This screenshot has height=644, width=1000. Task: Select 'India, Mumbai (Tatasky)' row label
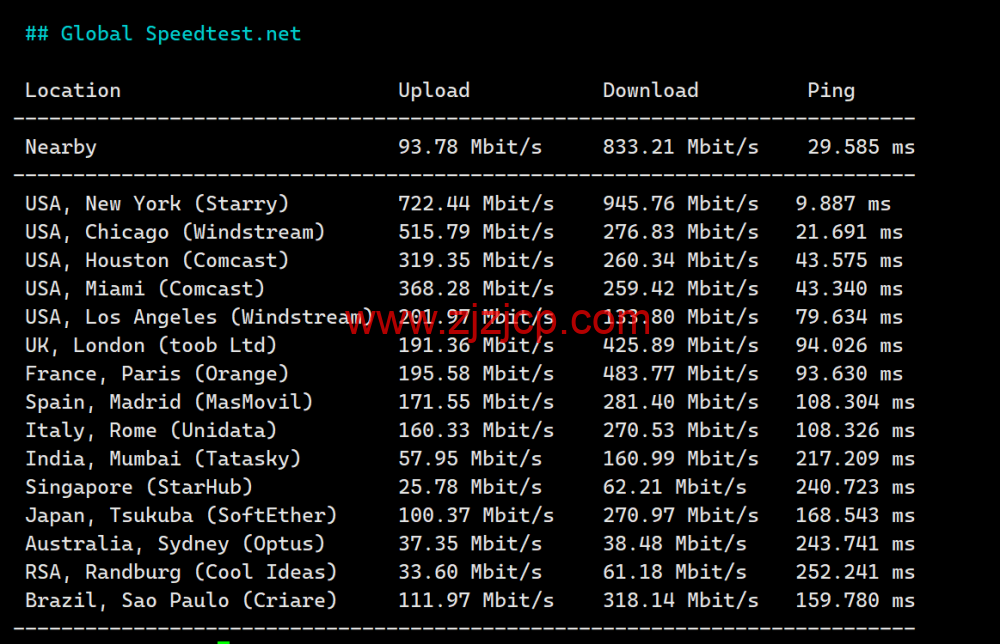pyautogui.click(x=163, y=459)
